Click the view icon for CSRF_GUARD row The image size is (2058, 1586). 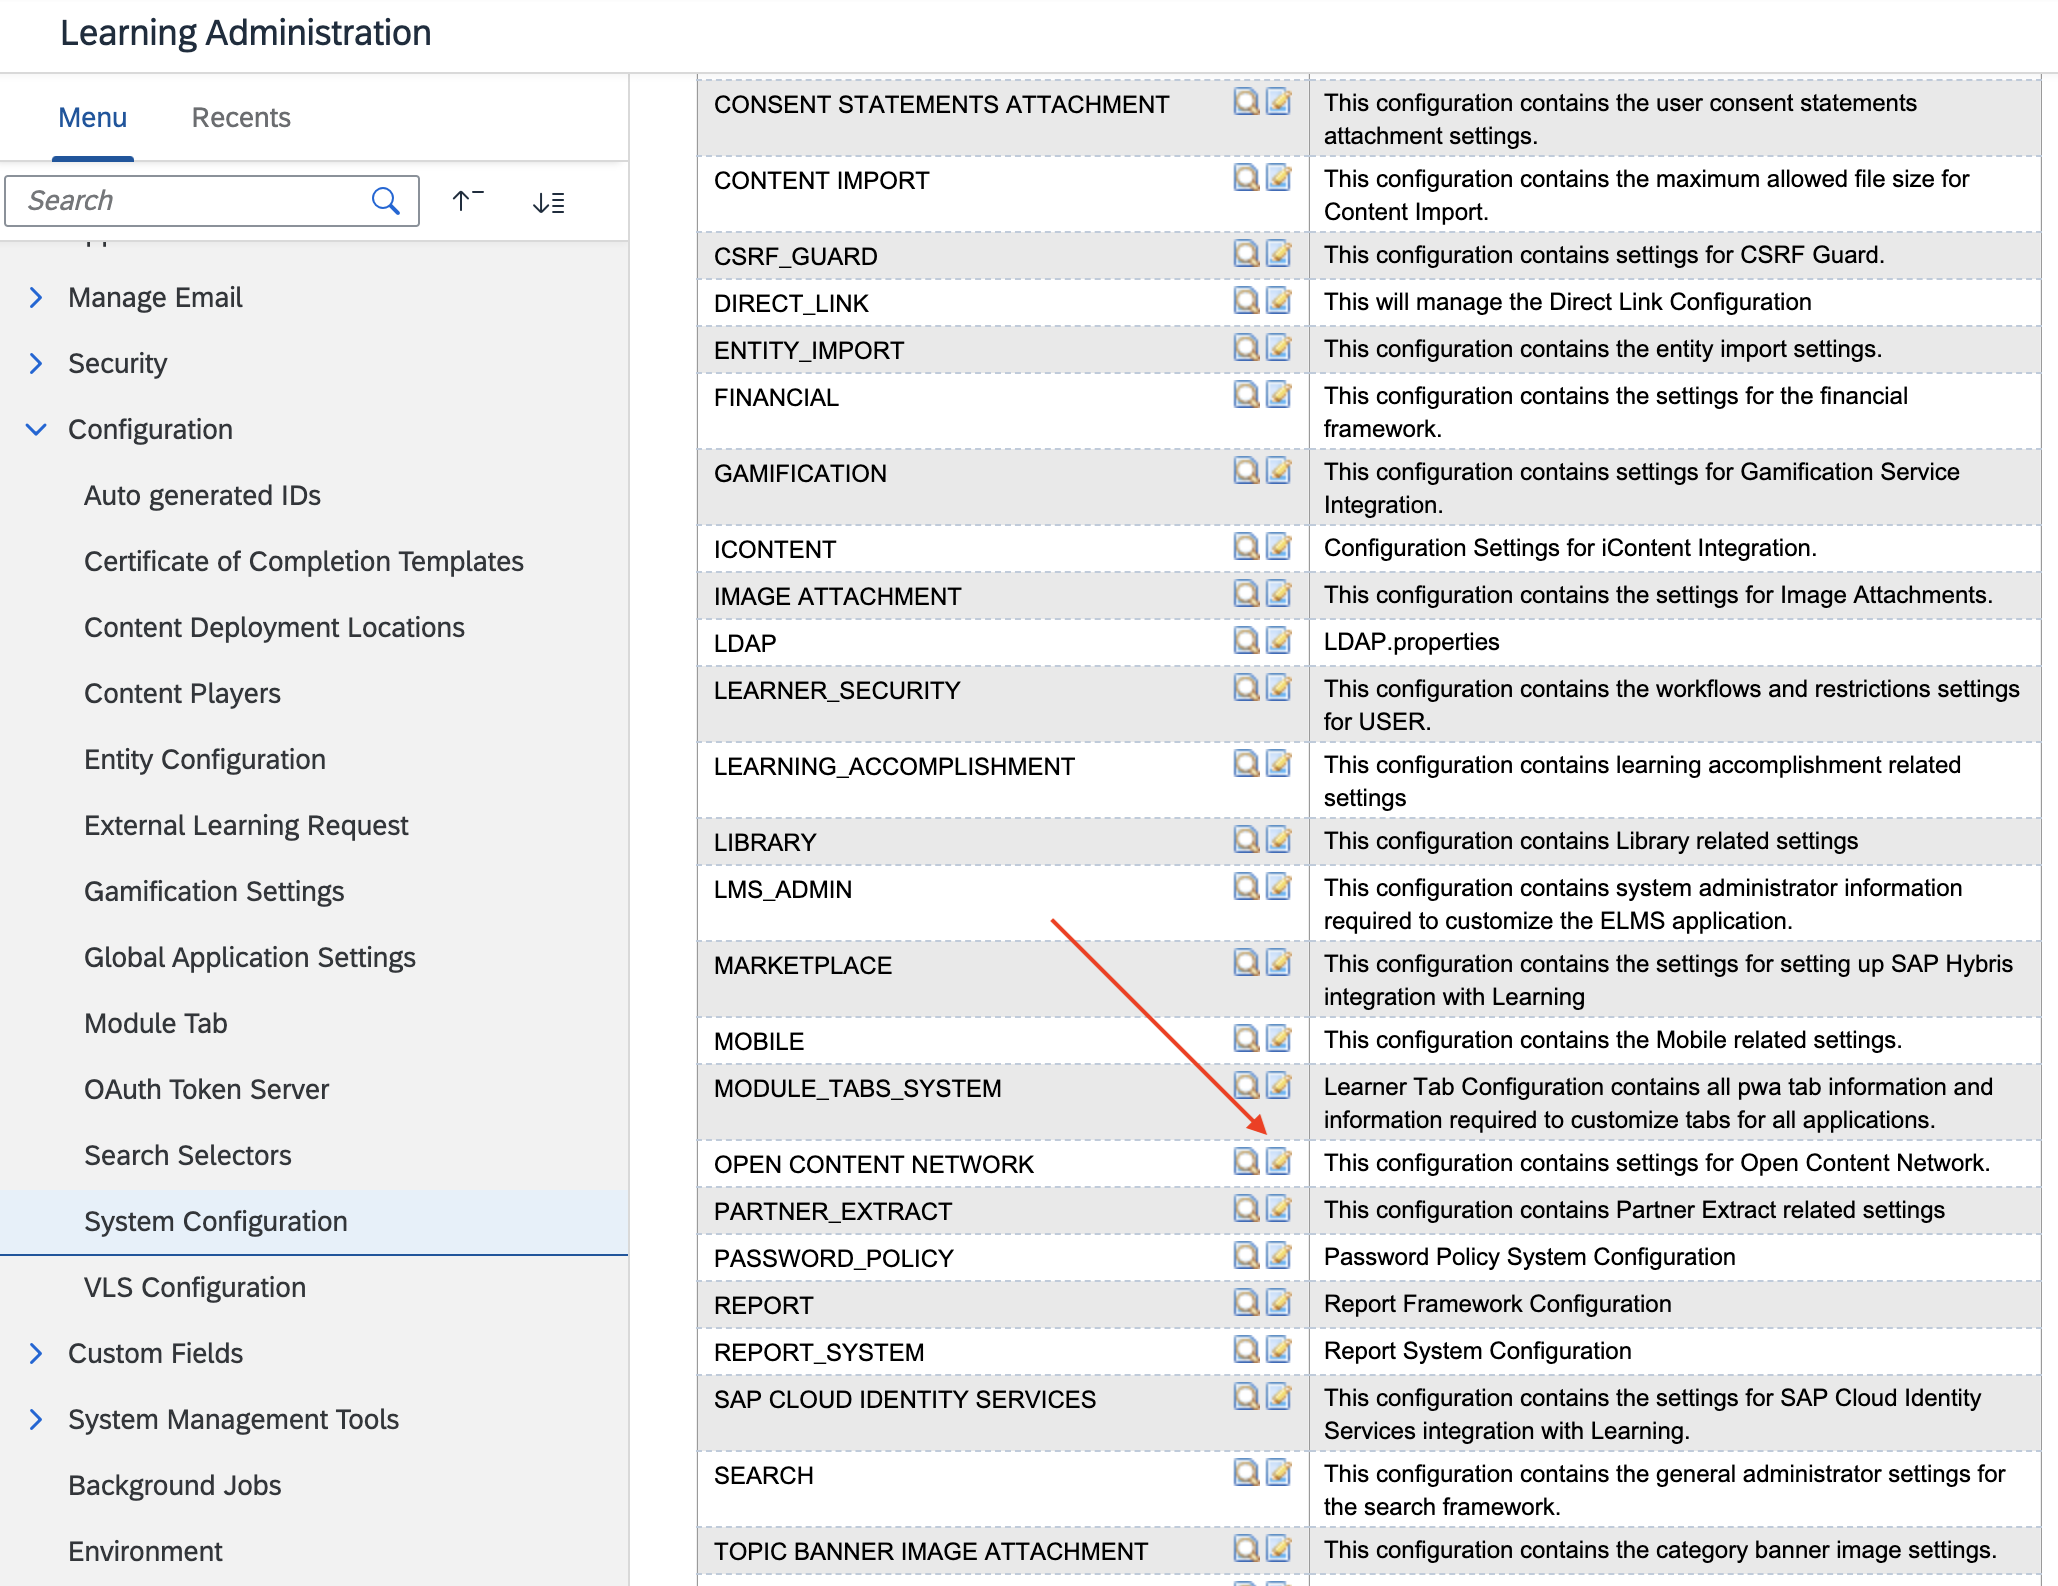tap(1246, 254)
